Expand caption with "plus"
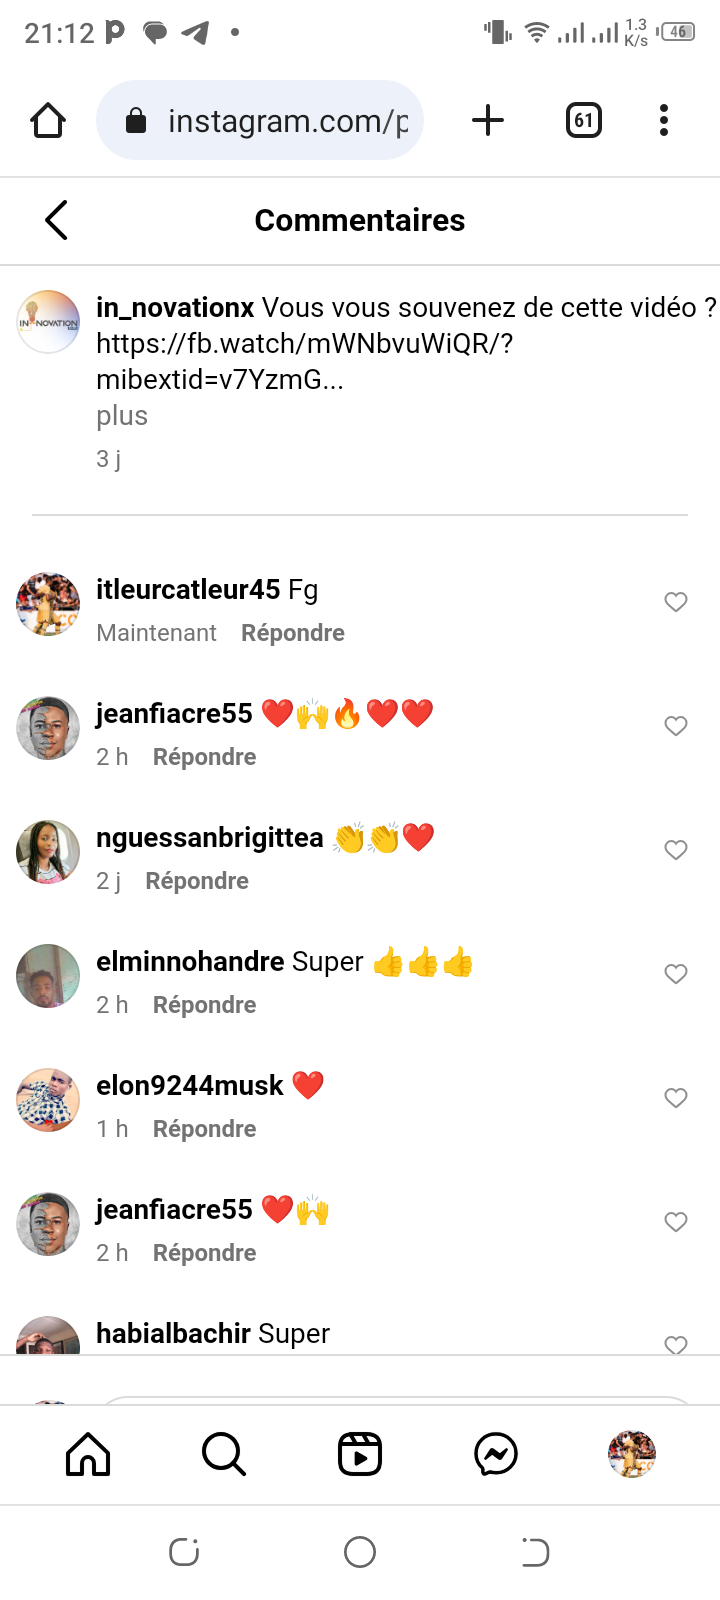Image resolution: width=720 pixels, height=1600 pixels. [x=122, y=416]
